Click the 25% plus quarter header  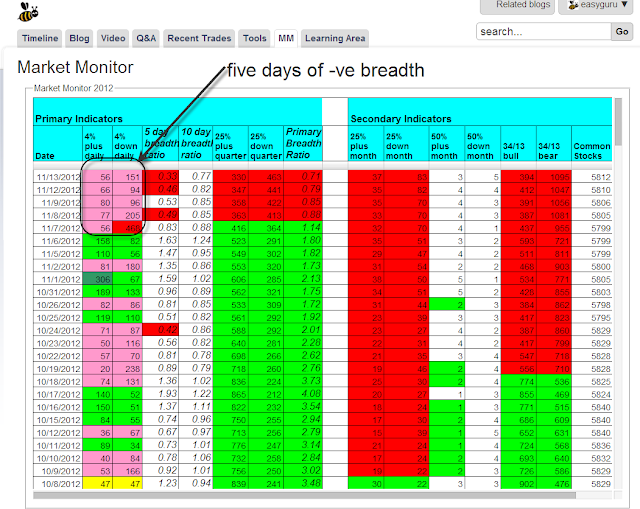(x=231, y=144)
